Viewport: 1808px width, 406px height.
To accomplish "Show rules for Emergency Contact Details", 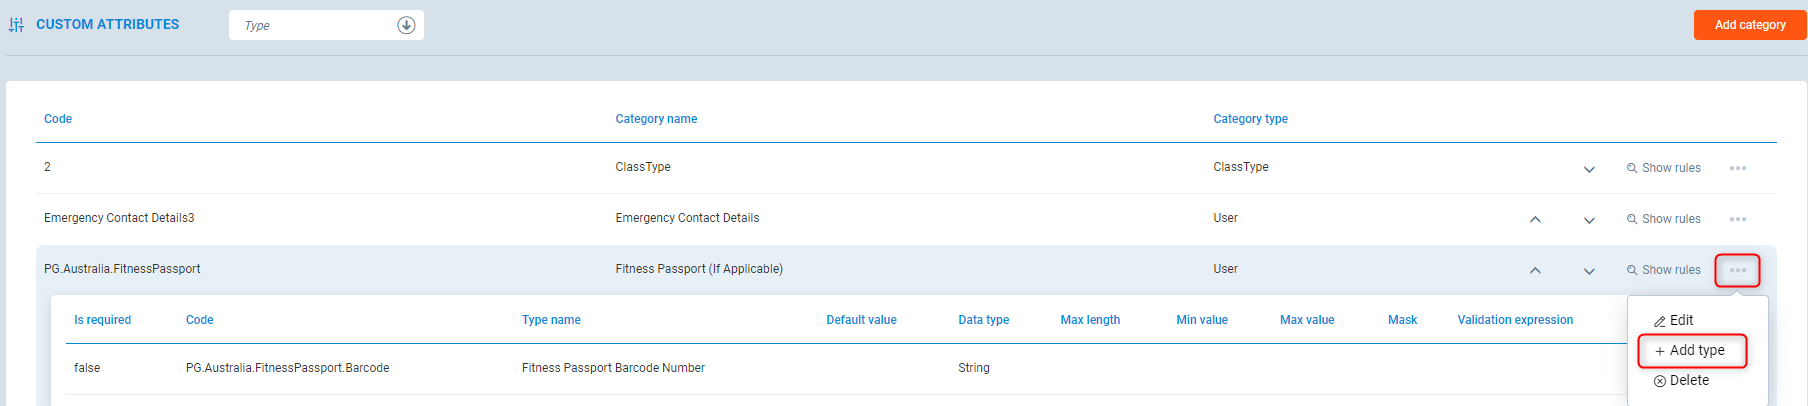I will pos(1663,219).
